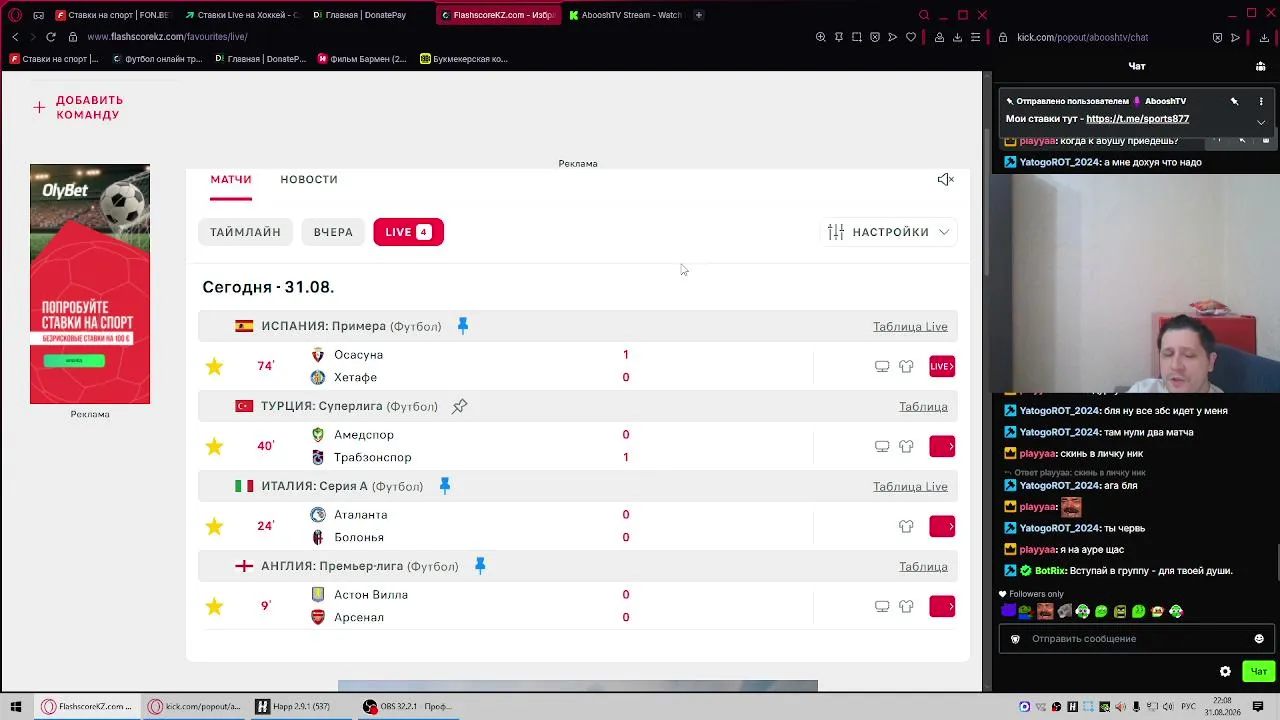Viewport: 1280px width, 720px height.
Task: Toggle favourite star for Amedspor vs Trabzonspor
Action: coord(214,446)
